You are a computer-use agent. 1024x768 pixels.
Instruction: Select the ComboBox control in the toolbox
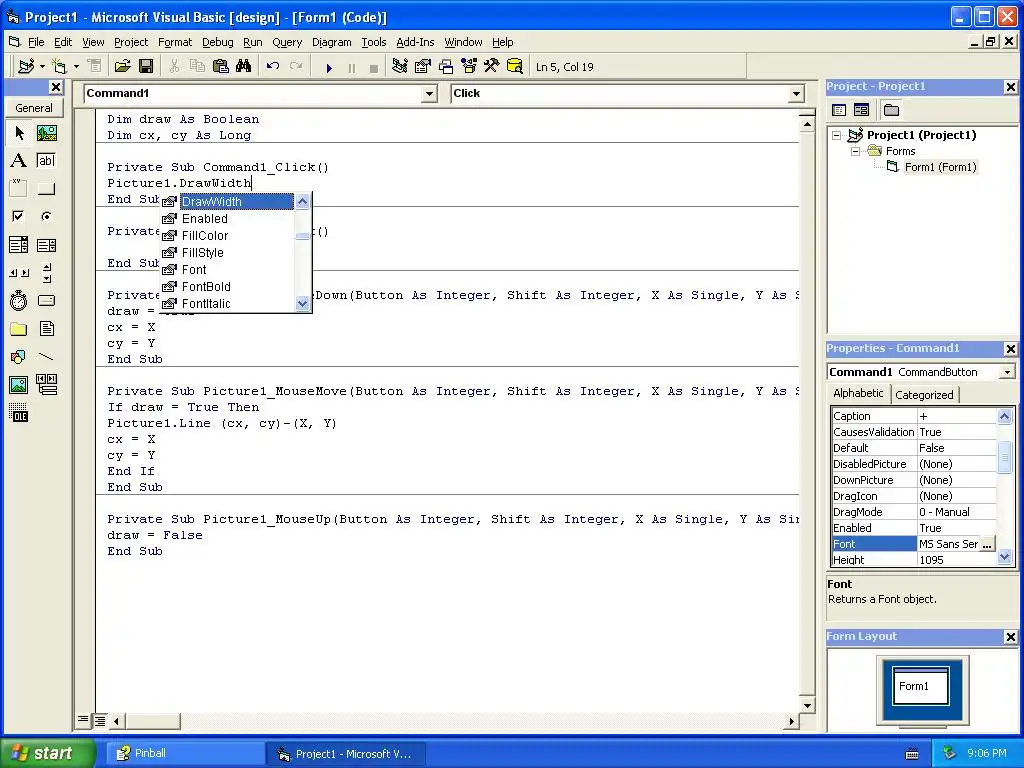coord(19,245)
